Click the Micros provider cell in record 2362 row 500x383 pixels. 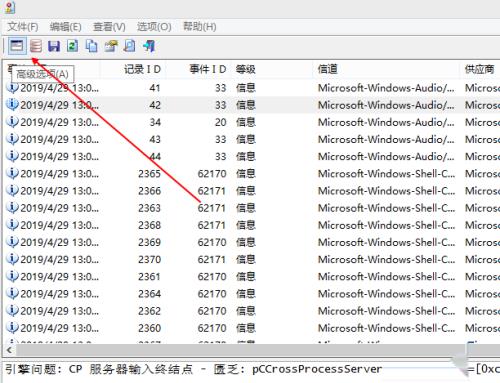click(482, 311)
